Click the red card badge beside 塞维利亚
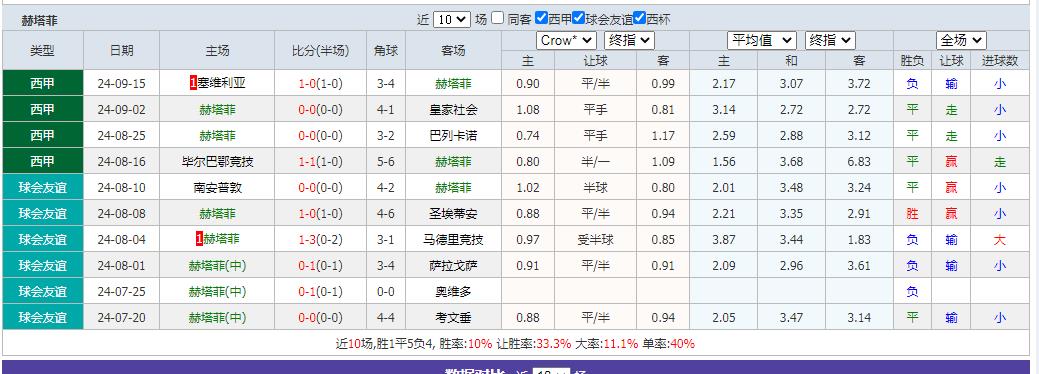Screen dimensions: 1039x374 tap(193, 84)
